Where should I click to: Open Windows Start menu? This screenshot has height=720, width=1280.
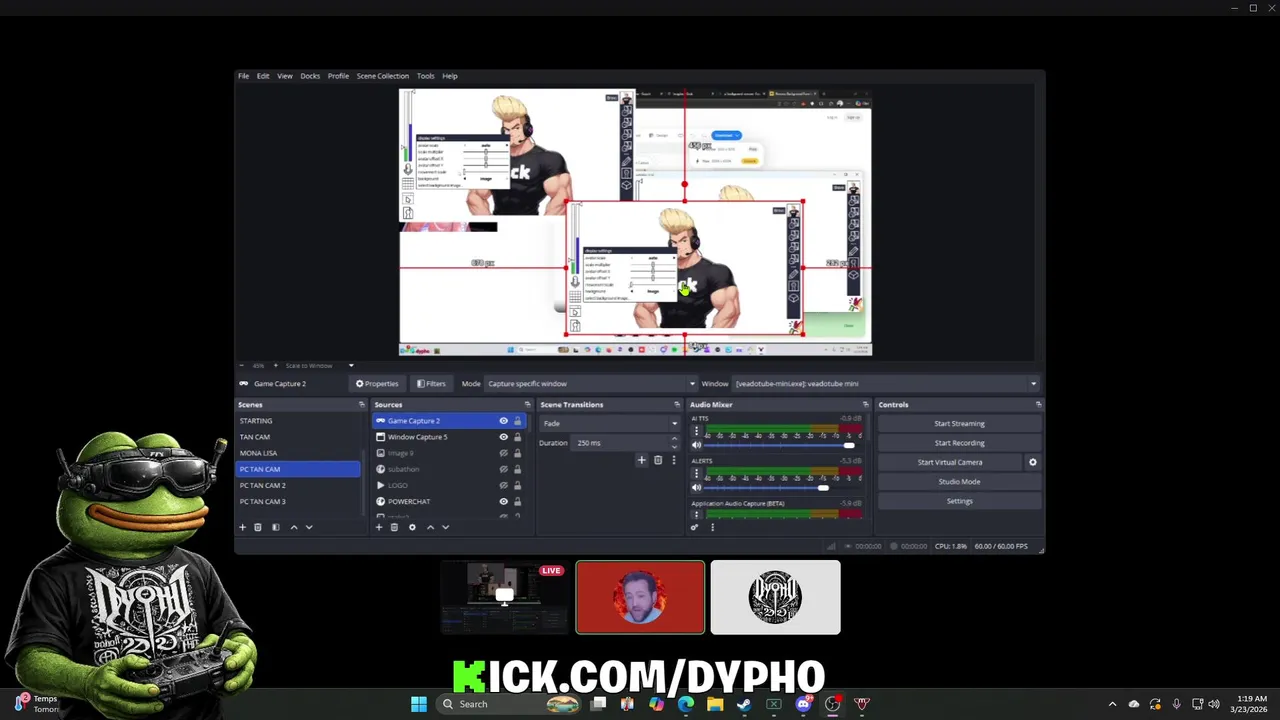tap(419, 704)
